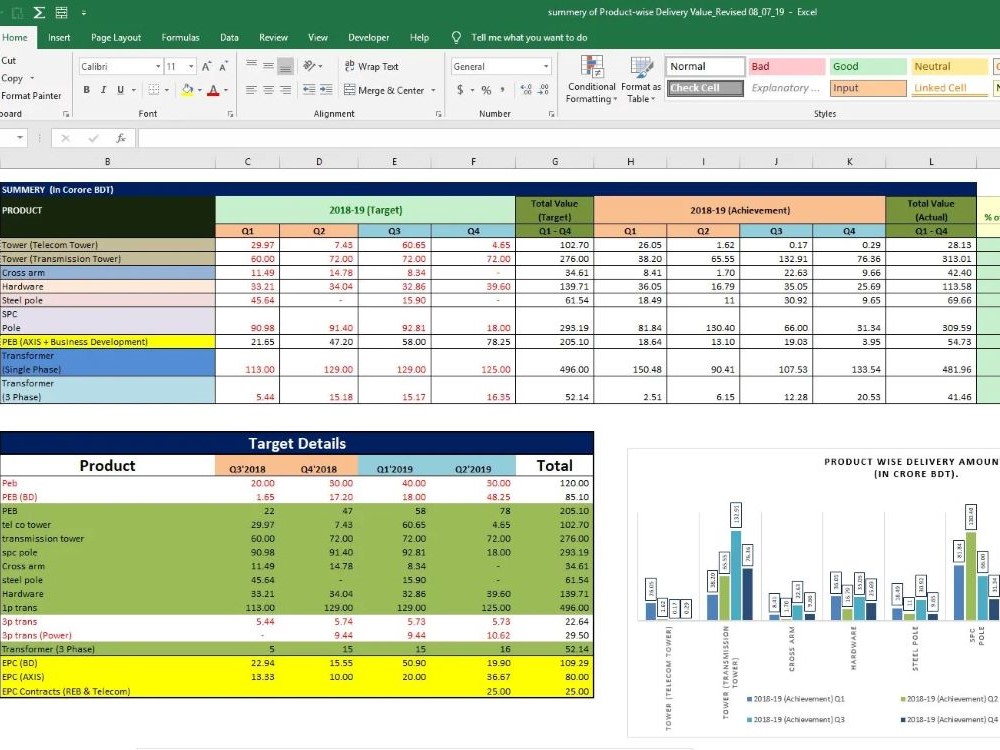Open the Name Box dropdown arrow
The width and height of the screenshot is (1000, 750).
coord(20,138)
